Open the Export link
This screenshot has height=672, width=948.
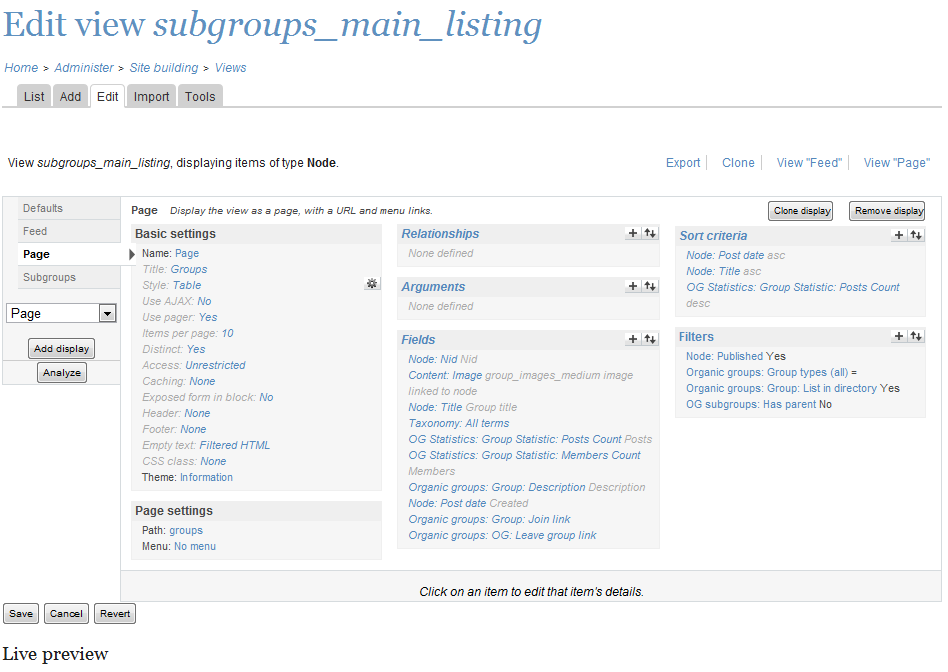click(x=683, y=163)
